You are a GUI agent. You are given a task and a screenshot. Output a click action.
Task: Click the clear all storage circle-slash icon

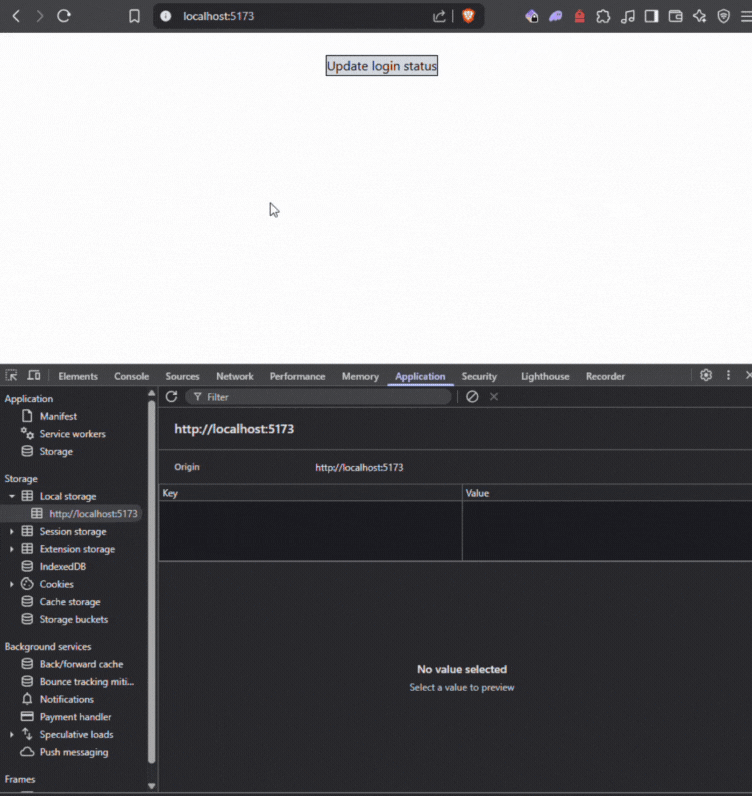(472, 396)
